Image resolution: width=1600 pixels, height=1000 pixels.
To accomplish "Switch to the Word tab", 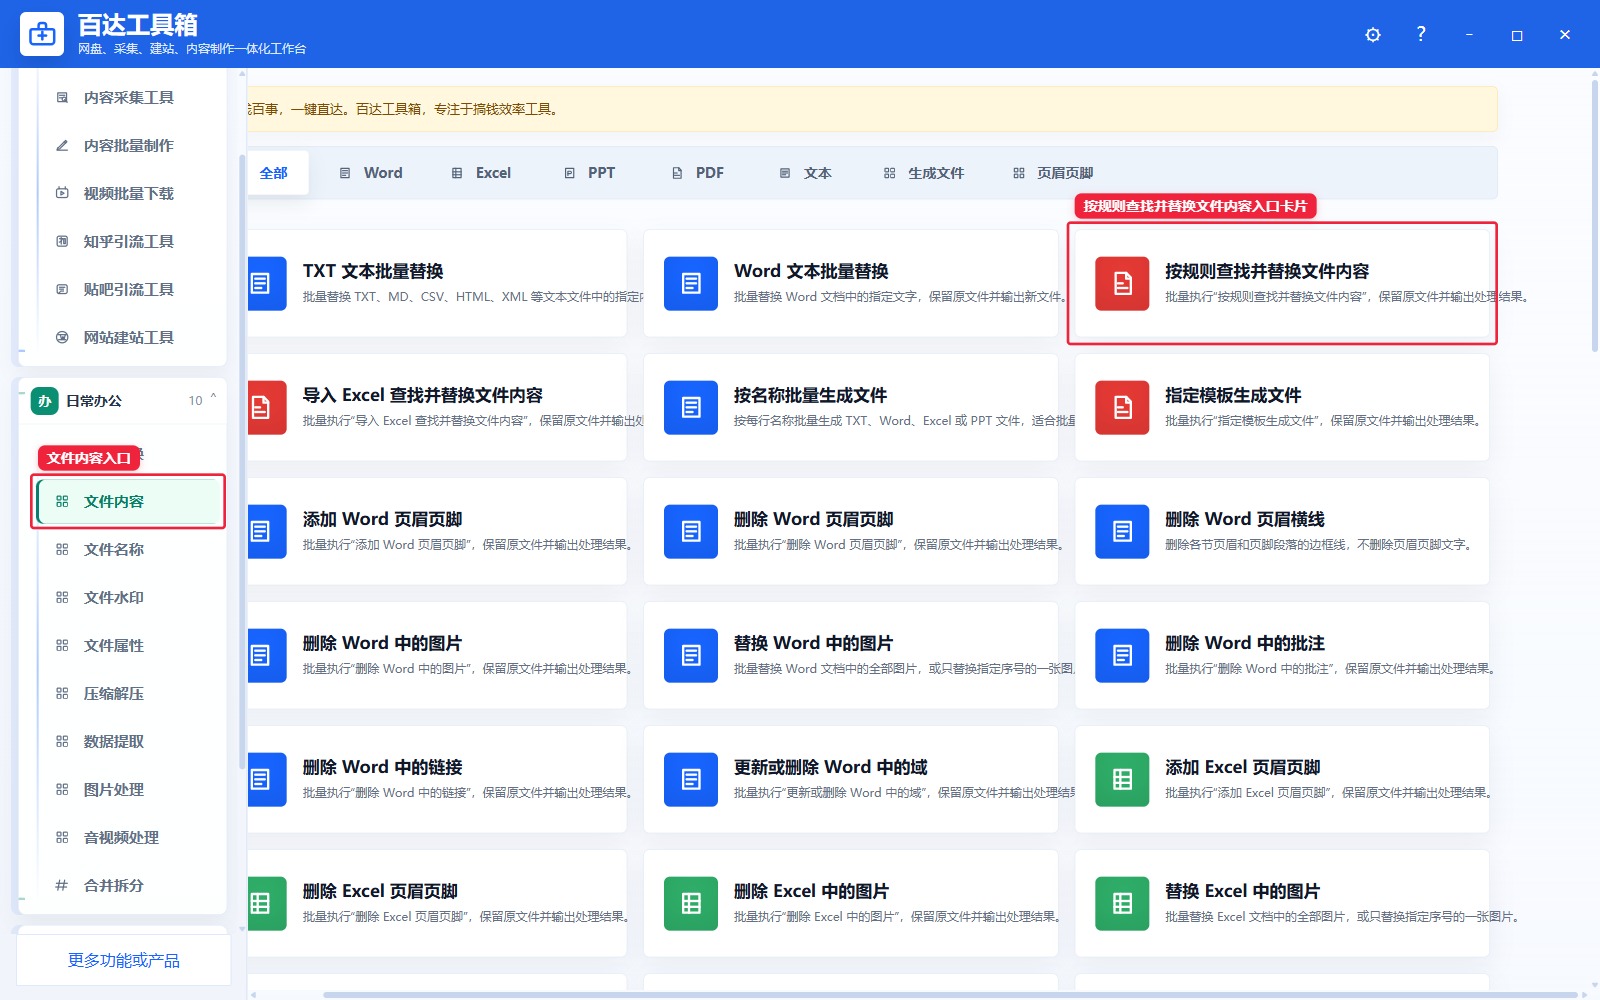I will [x=371, y=173].
